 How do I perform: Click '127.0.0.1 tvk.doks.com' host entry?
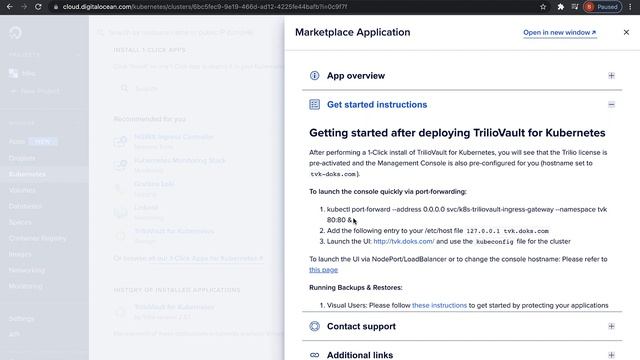pos(507,231)
